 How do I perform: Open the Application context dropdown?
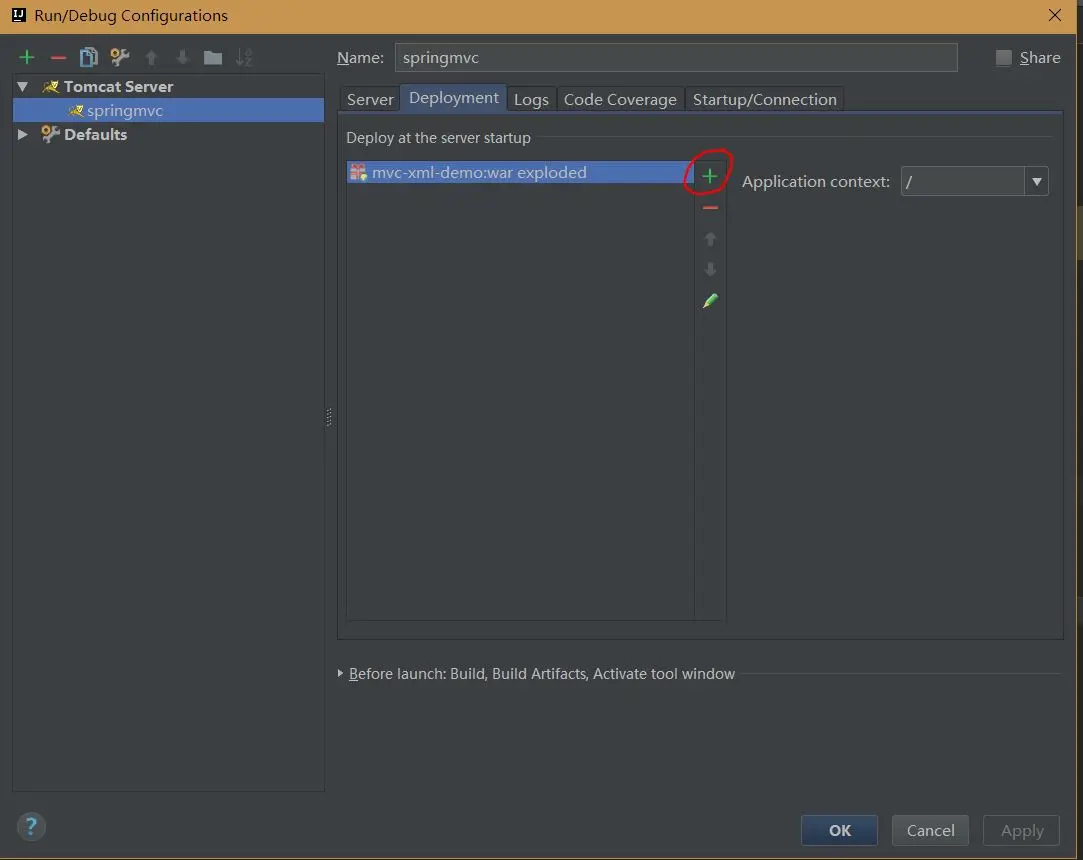click(1037, 182)
